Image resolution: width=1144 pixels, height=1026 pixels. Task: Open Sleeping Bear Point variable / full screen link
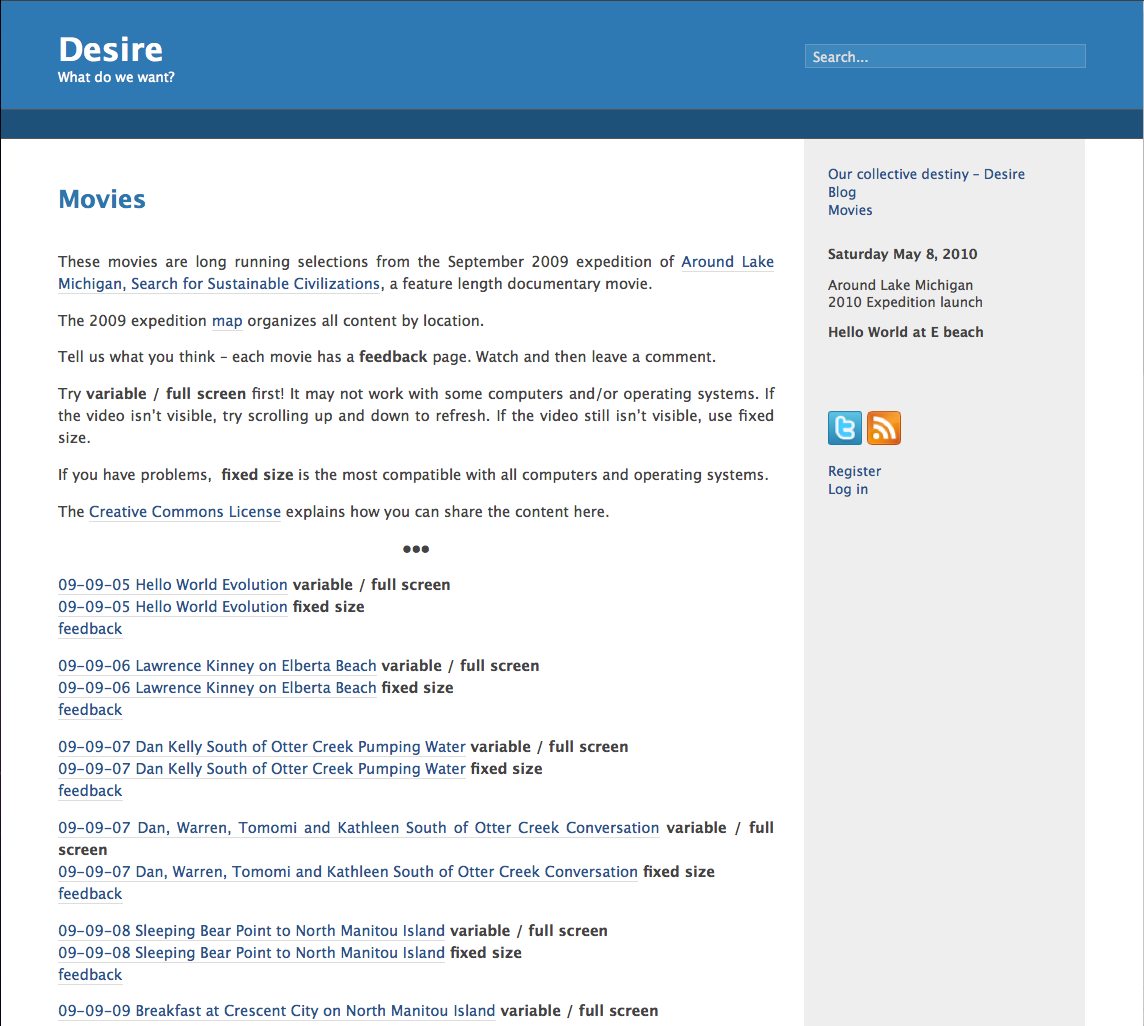(252, 930)
